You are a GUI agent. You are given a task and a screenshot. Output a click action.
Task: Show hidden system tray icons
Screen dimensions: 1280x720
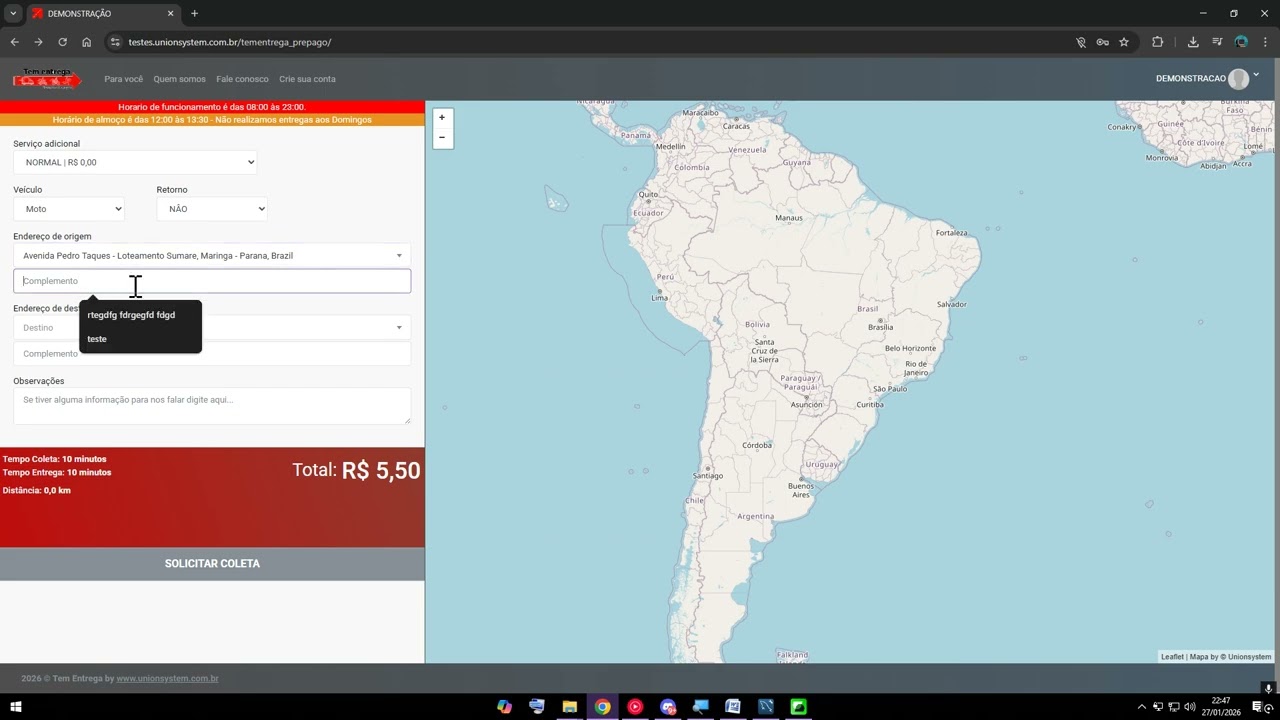pos(1142,707)
